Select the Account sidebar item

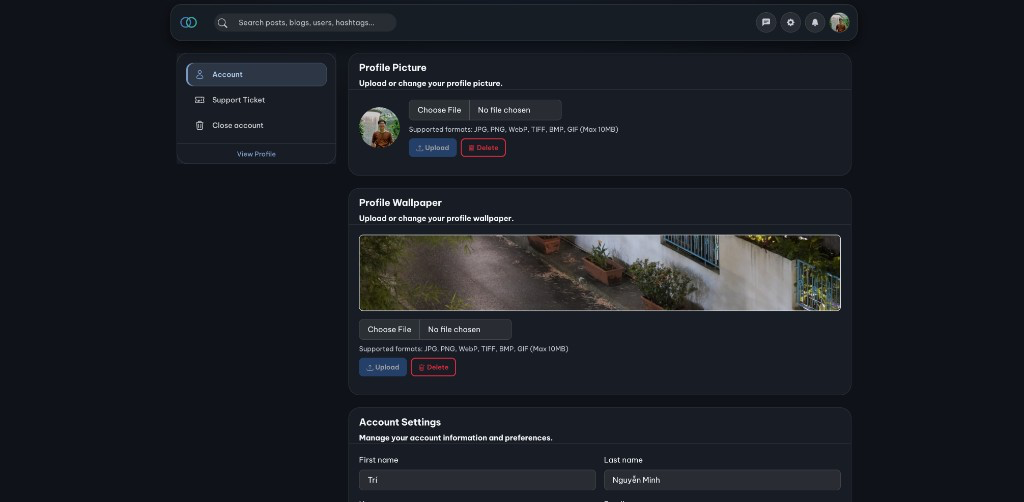coord(257,74)
